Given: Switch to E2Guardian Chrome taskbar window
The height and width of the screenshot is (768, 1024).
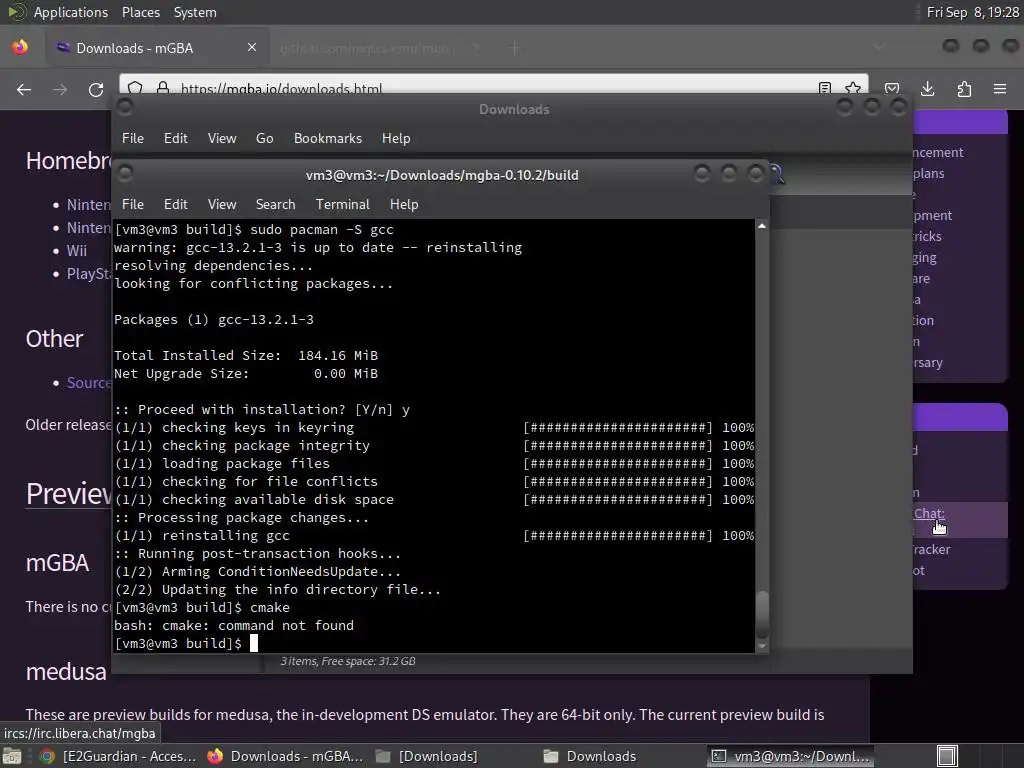Looking at the screenshot, I should tap(118, 756).
